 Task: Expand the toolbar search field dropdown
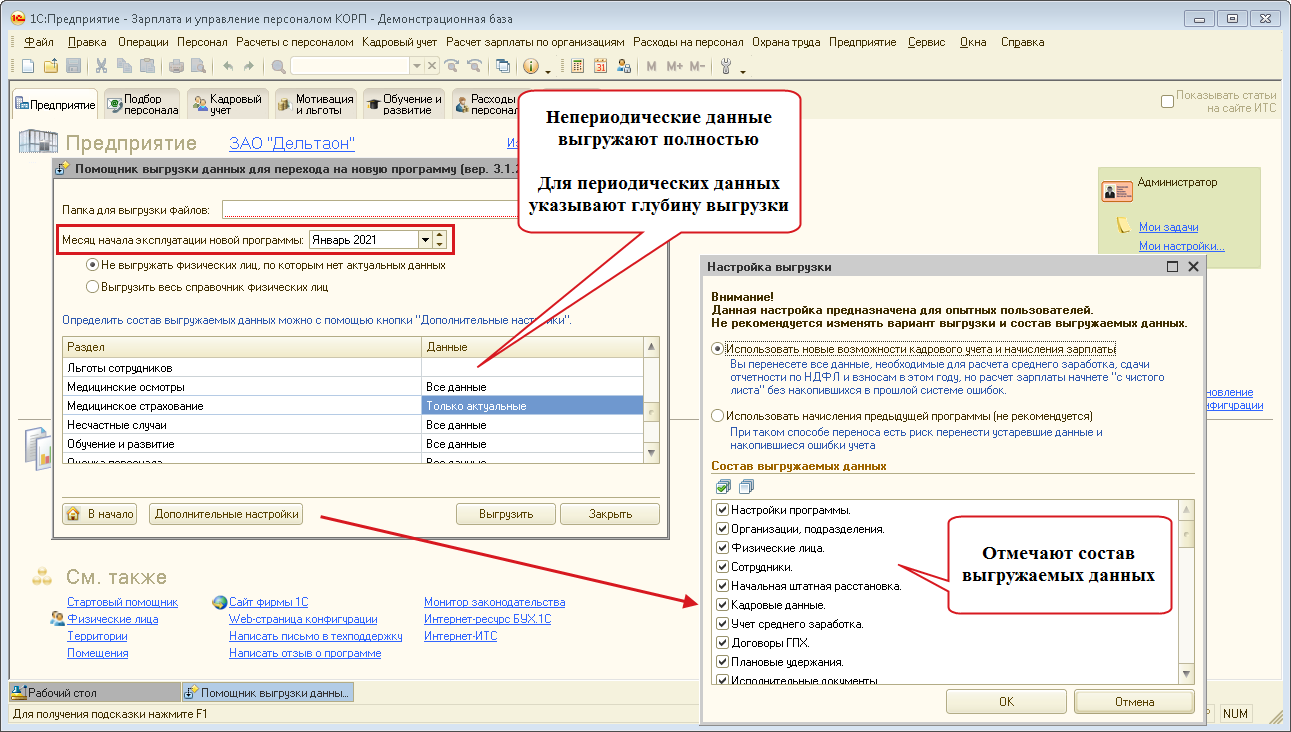417,66
